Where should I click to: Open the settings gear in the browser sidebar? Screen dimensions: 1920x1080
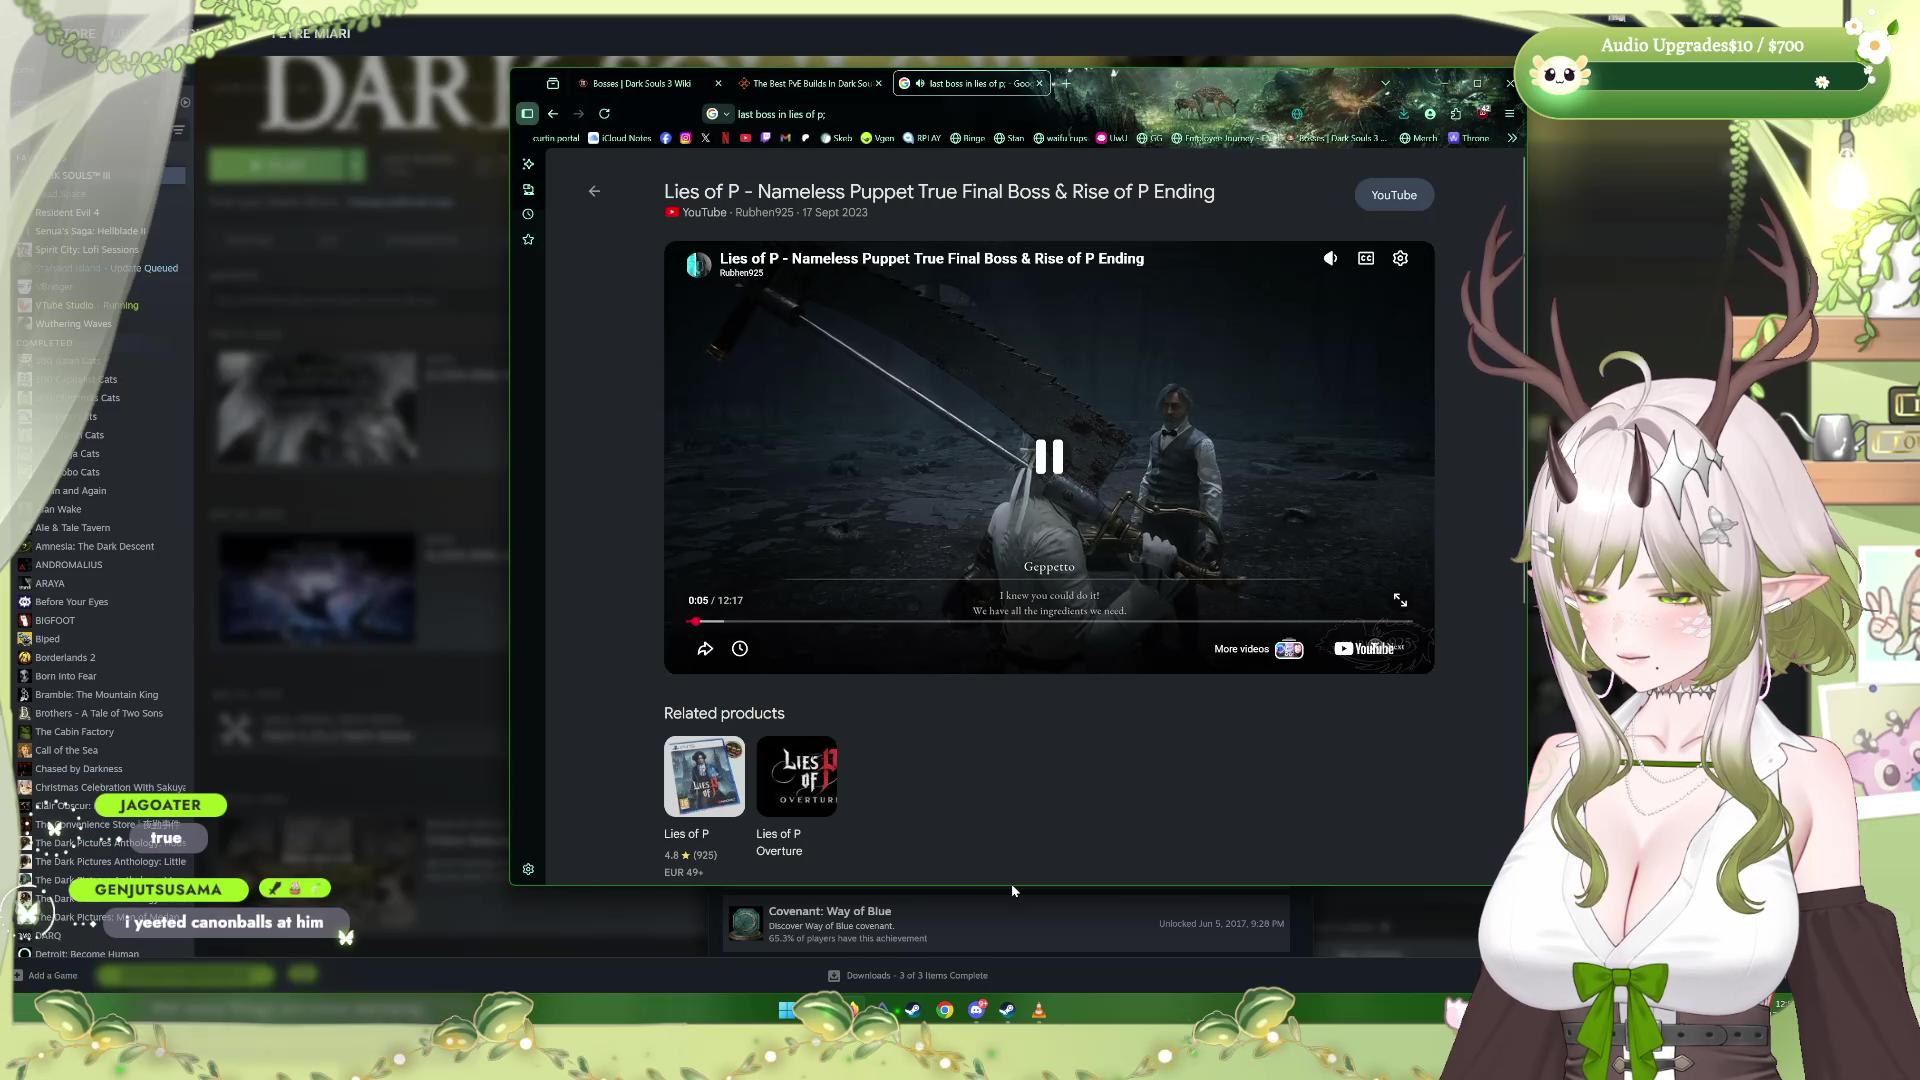point(528,870)
